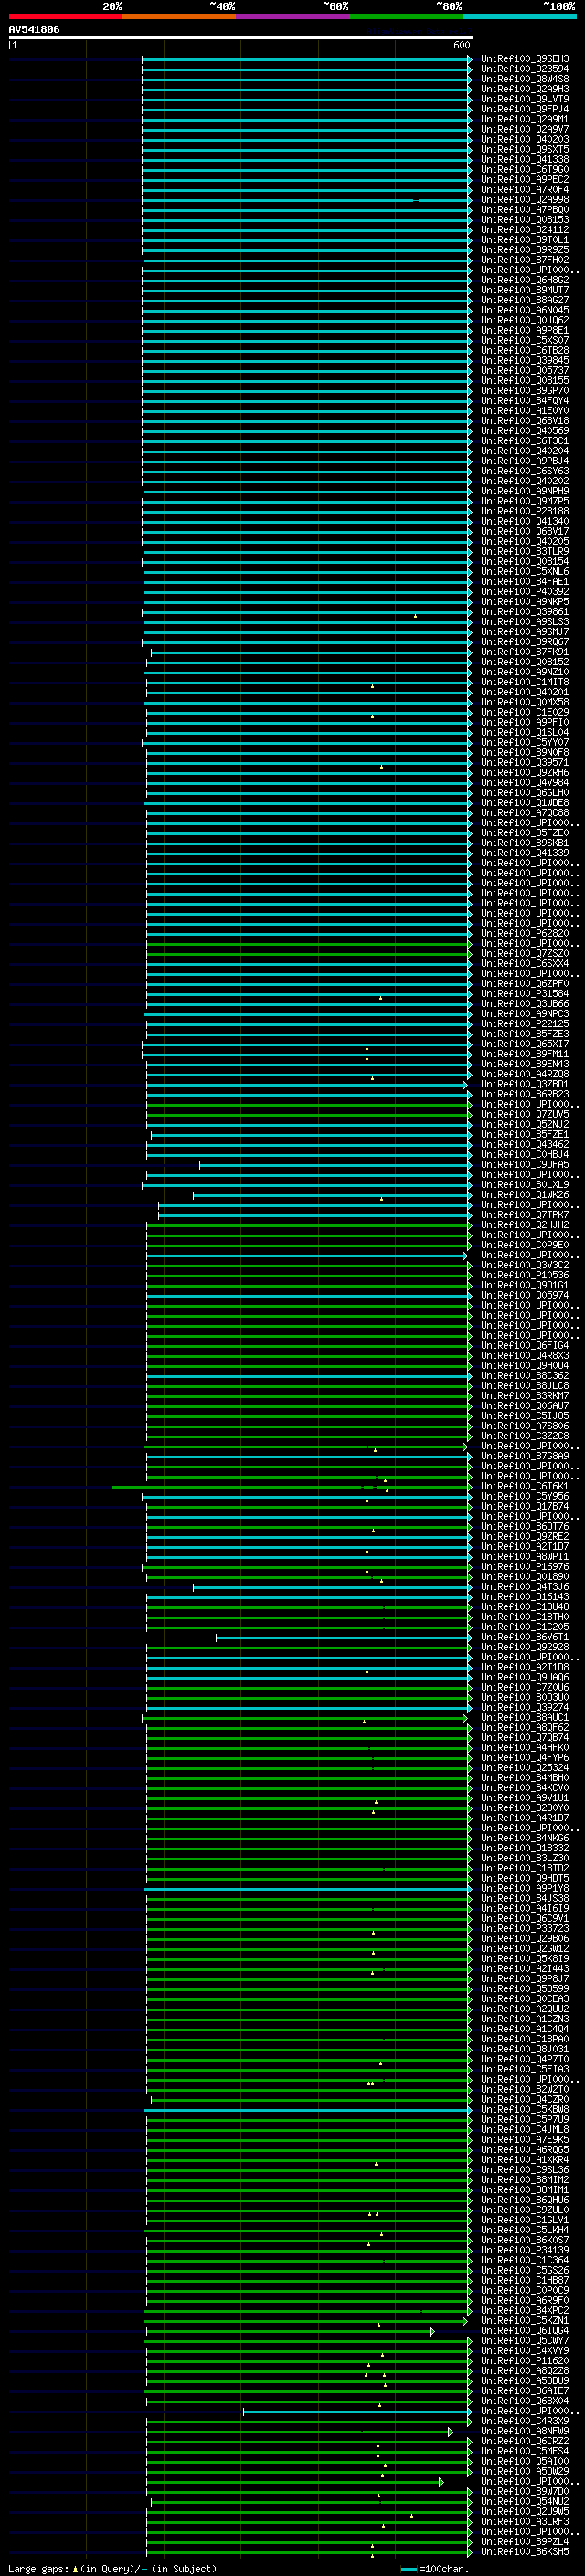585x2576 pixels.
Task: Select the UniRef100_P28188 label
Action: coord(524,511)
